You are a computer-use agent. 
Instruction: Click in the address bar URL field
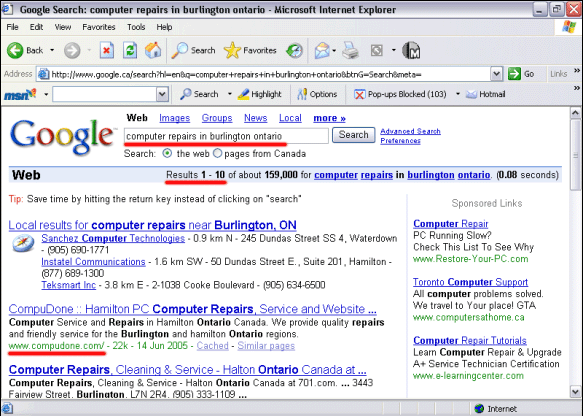(x=270, y=74)
